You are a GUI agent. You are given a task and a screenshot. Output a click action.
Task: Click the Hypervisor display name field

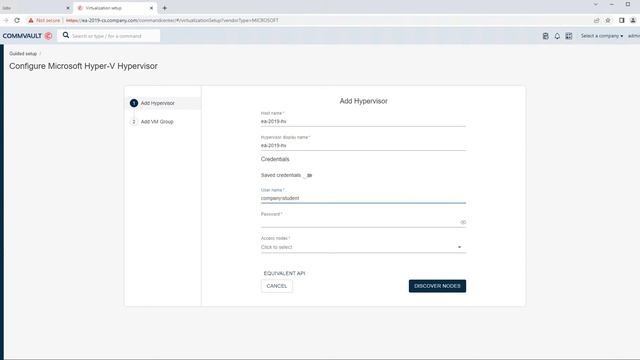[363, 145]
